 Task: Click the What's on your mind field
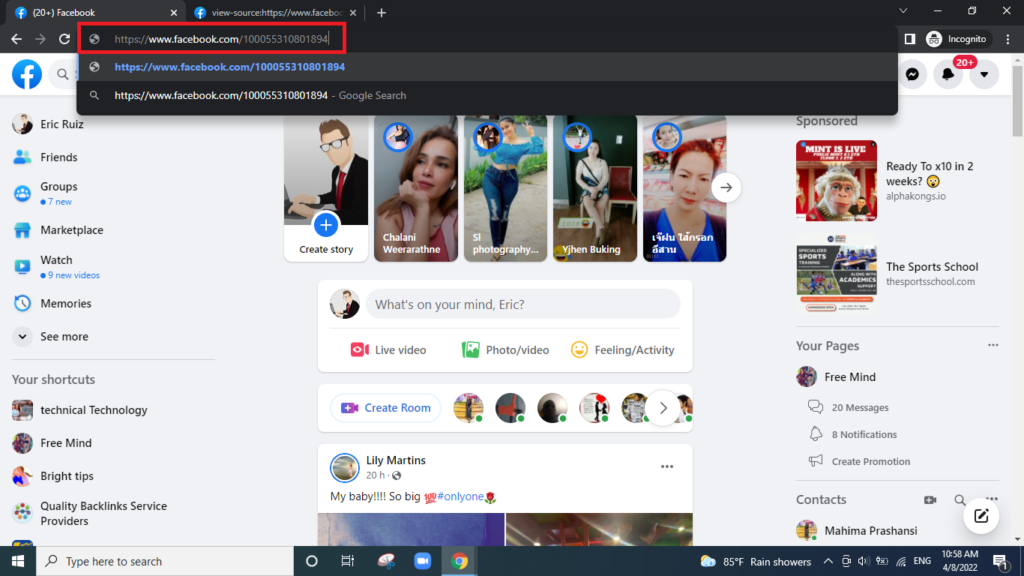[522, 305]
